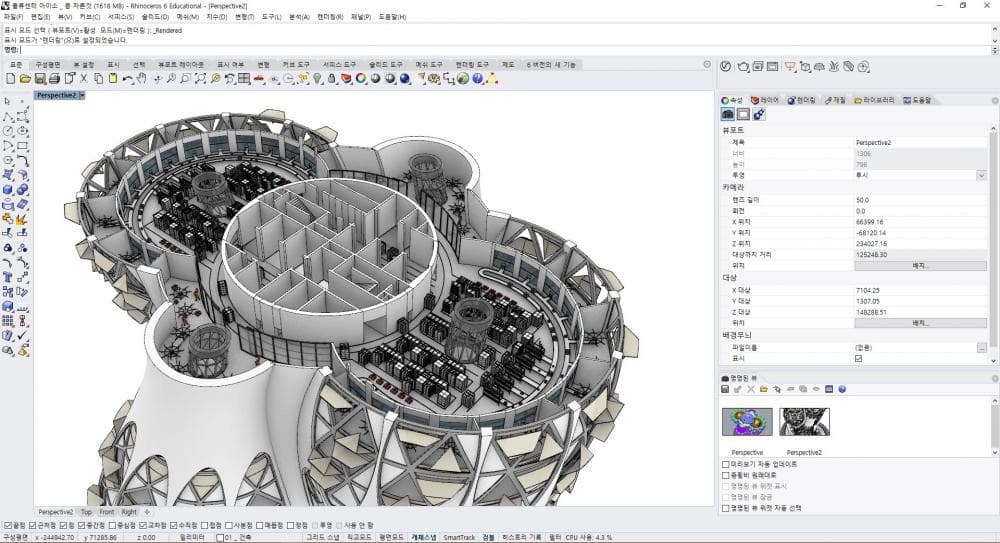
Task: Enable 접점 (Tangent) osnap checkbox
Action: 205,525
